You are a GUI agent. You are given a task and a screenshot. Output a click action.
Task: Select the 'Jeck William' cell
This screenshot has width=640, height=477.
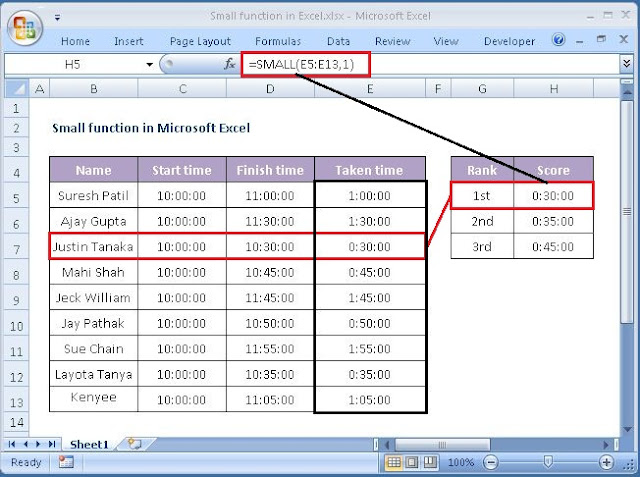(93, 297)
